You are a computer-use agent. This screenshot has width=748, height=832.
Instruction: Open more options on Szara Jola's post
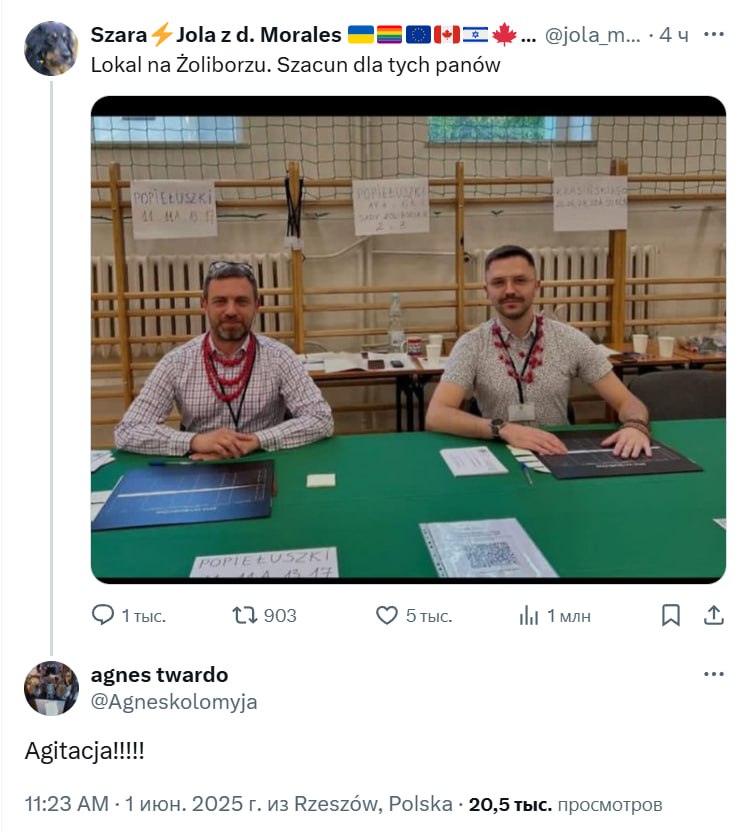click(714, 34)
